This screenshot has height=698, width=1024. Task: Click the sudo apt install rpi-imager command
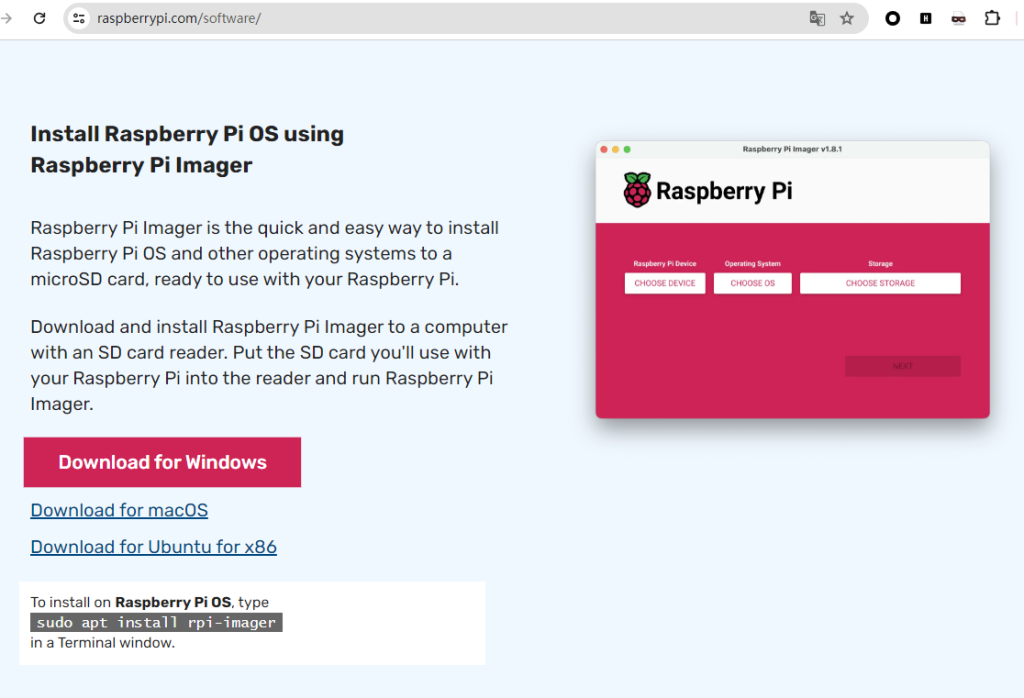156,623
